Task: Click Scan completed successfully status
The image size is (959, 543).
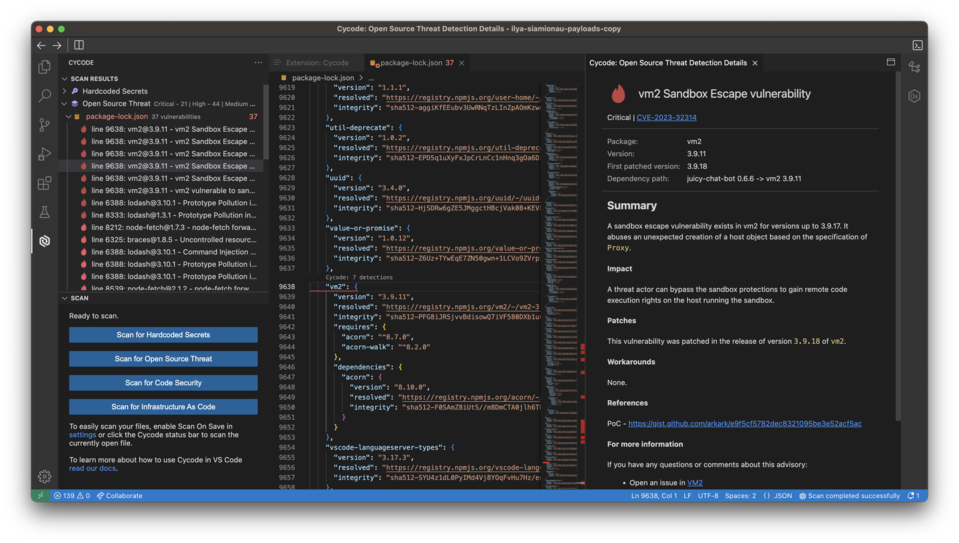Action: [x=850, y=496]
